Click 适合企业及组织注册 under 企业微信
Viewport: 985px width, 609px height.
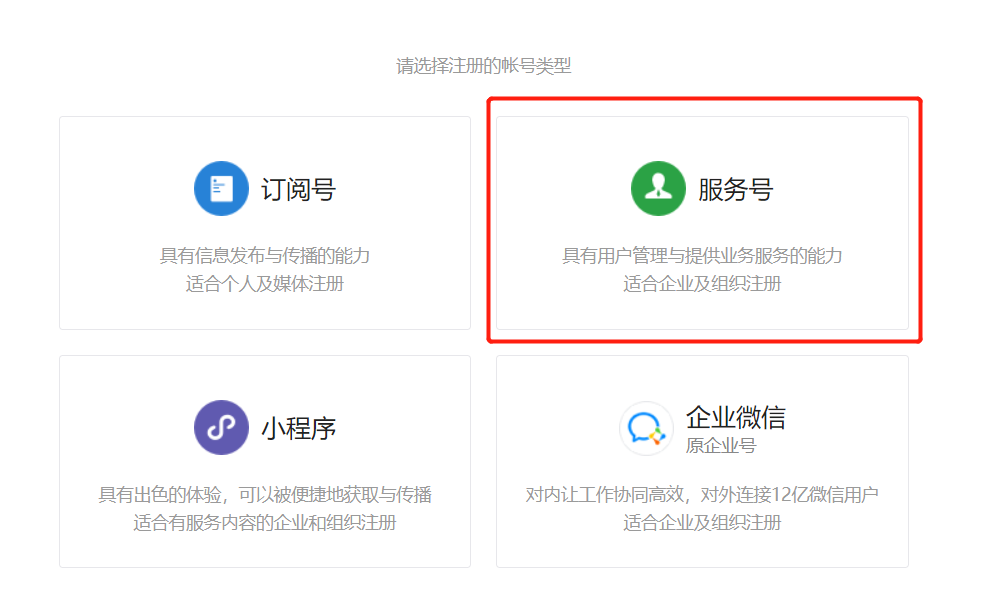point(702,522)
